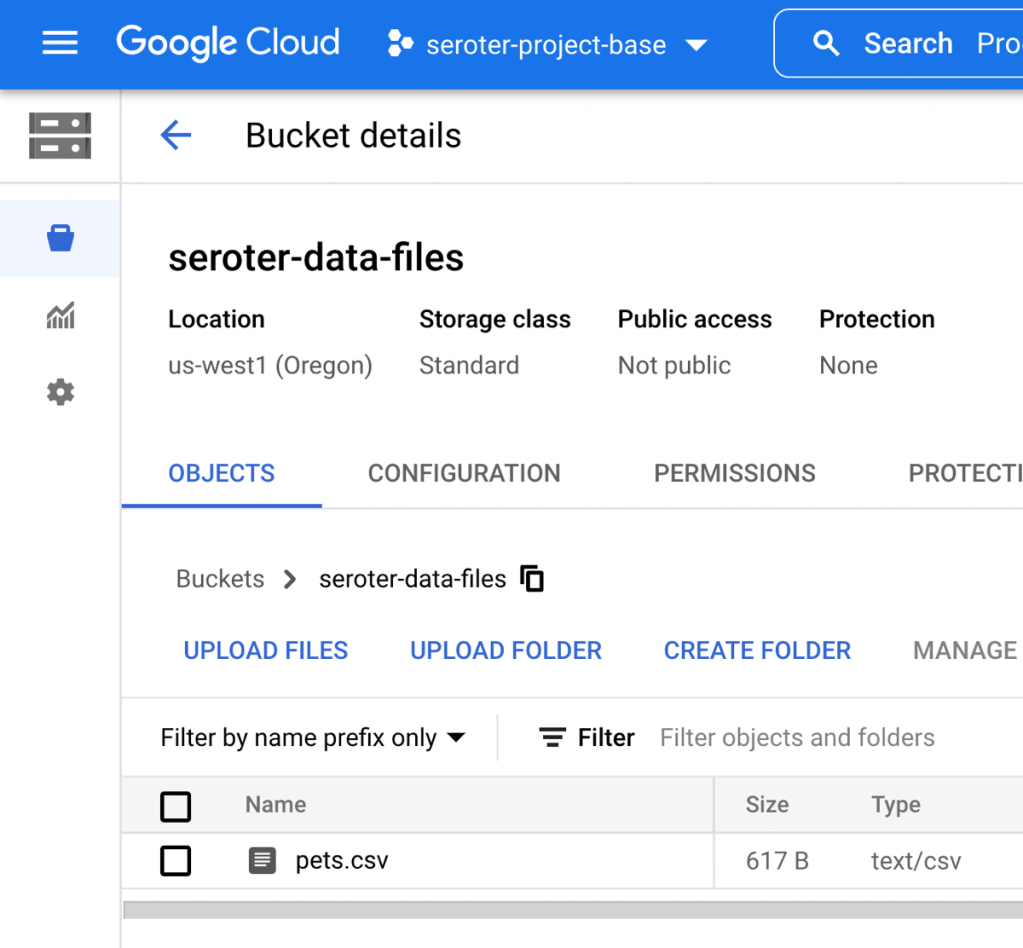Click the CREATE FOLDER button
1023x948 pixels.
pos(757,650)
